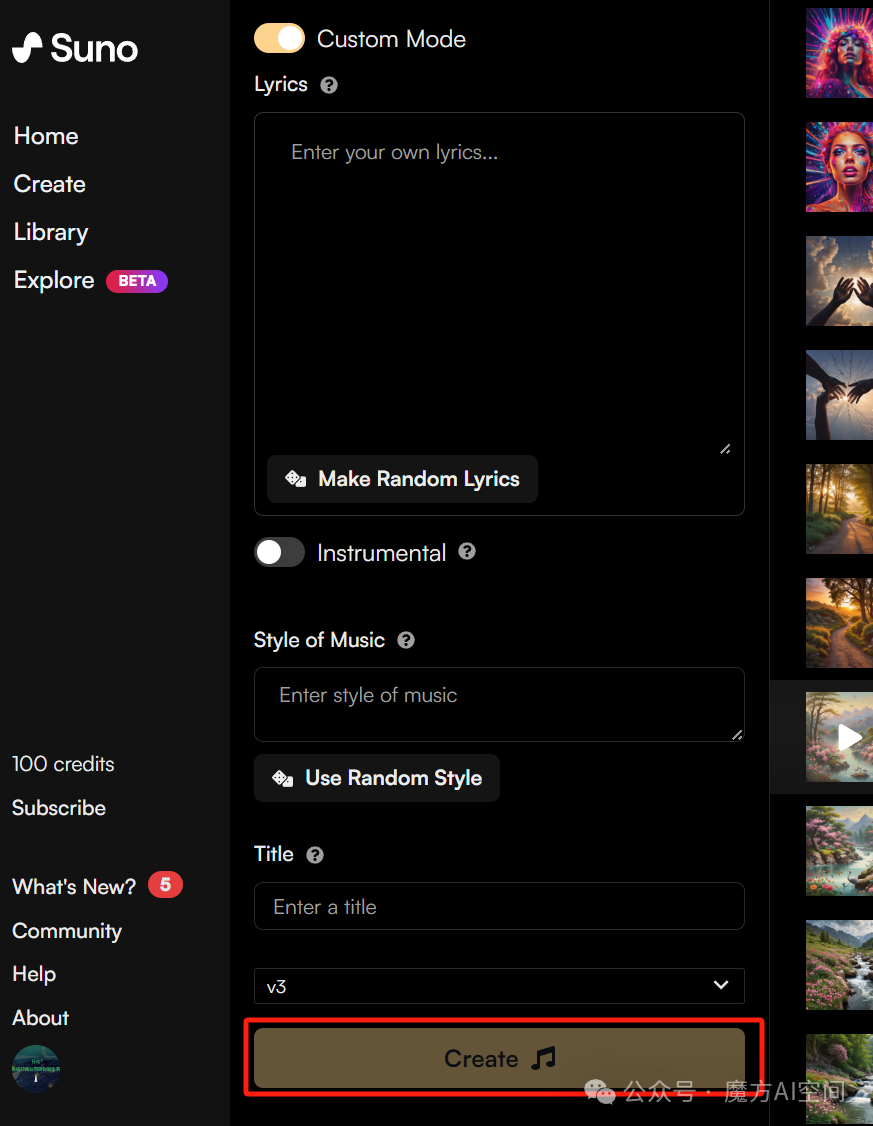This screenshot has width=873, height=1126.
Task: Click the 100 credits text
Action: tap(63, 763)
